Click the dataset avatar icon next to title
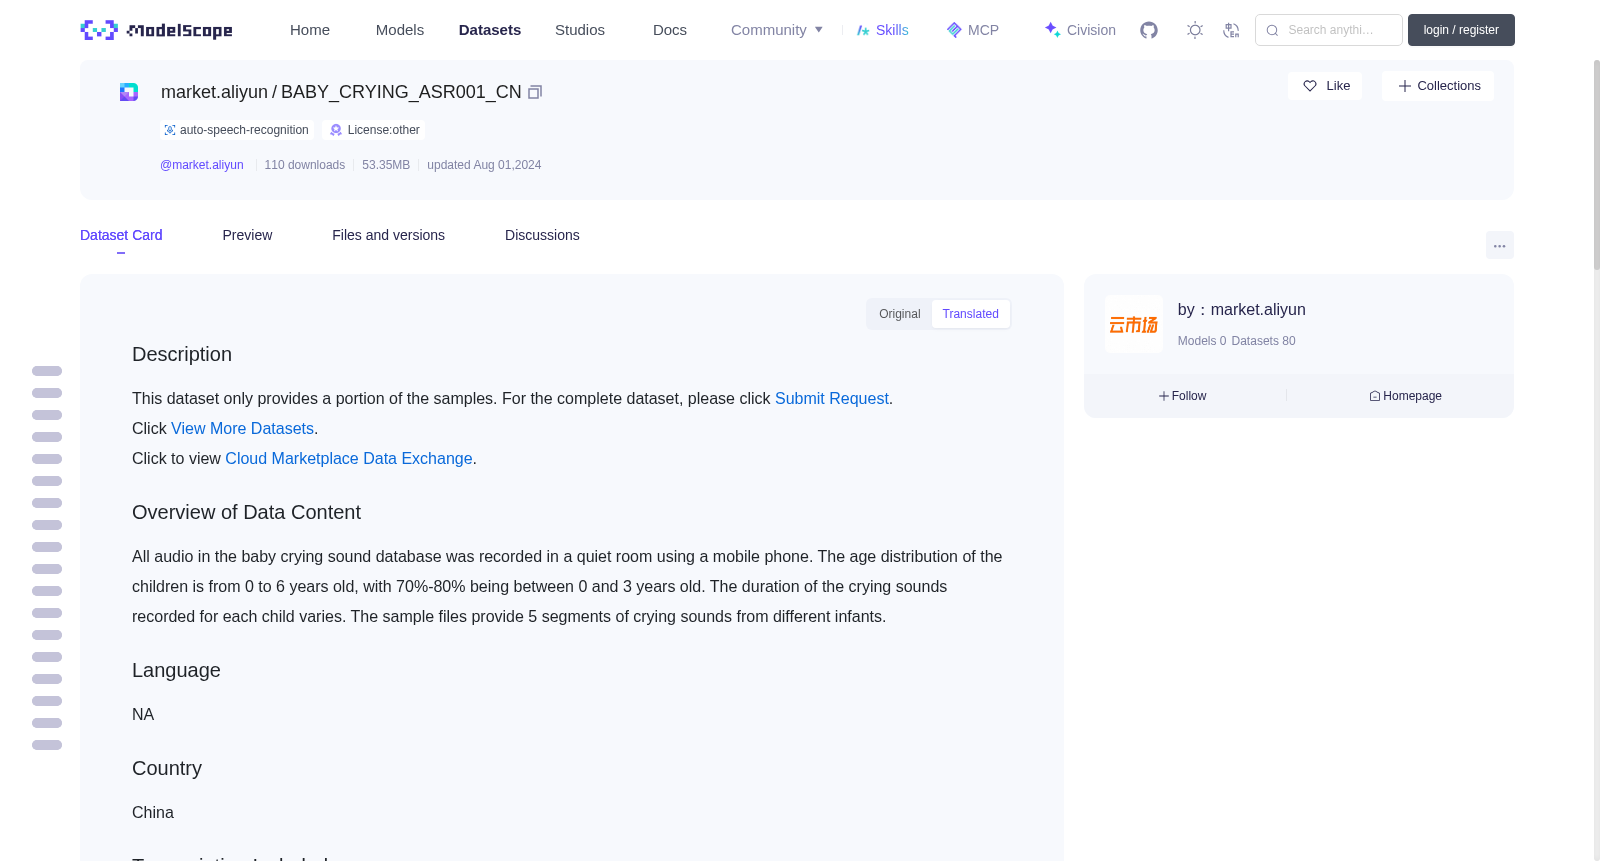This screenshot has height=861, width=1600. 129,92
